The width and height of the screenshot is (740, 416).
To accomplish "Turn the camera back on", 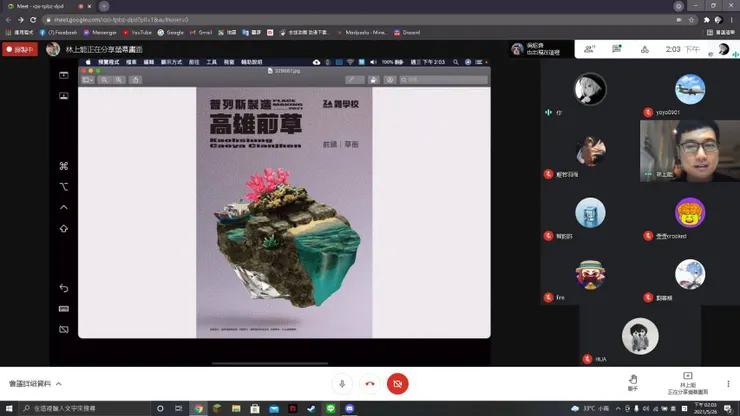I will click(397, 384).
